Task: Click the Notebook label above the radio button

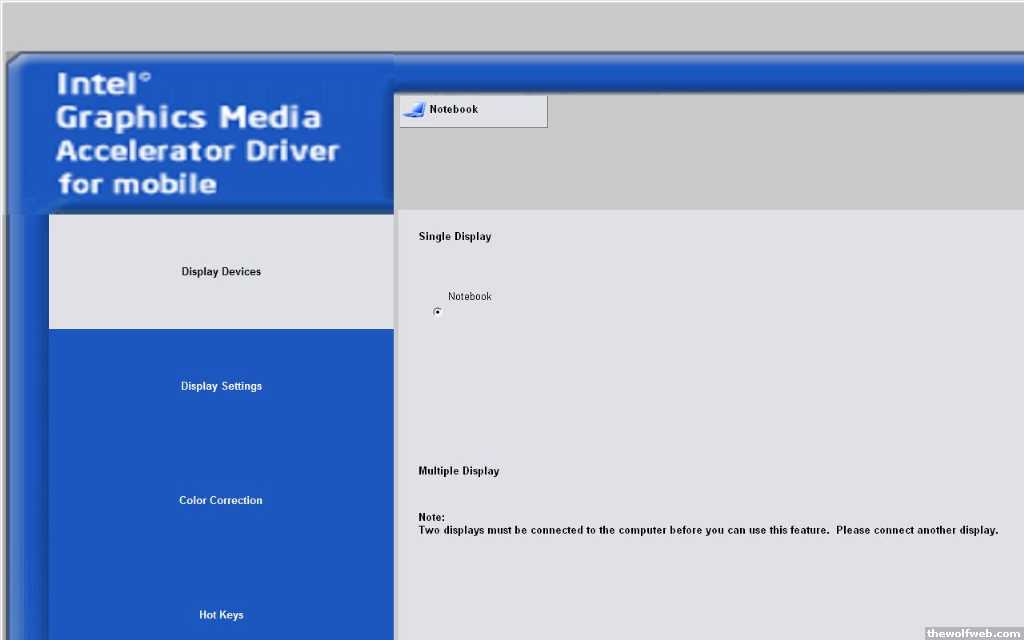Action: tap(469, 296)
